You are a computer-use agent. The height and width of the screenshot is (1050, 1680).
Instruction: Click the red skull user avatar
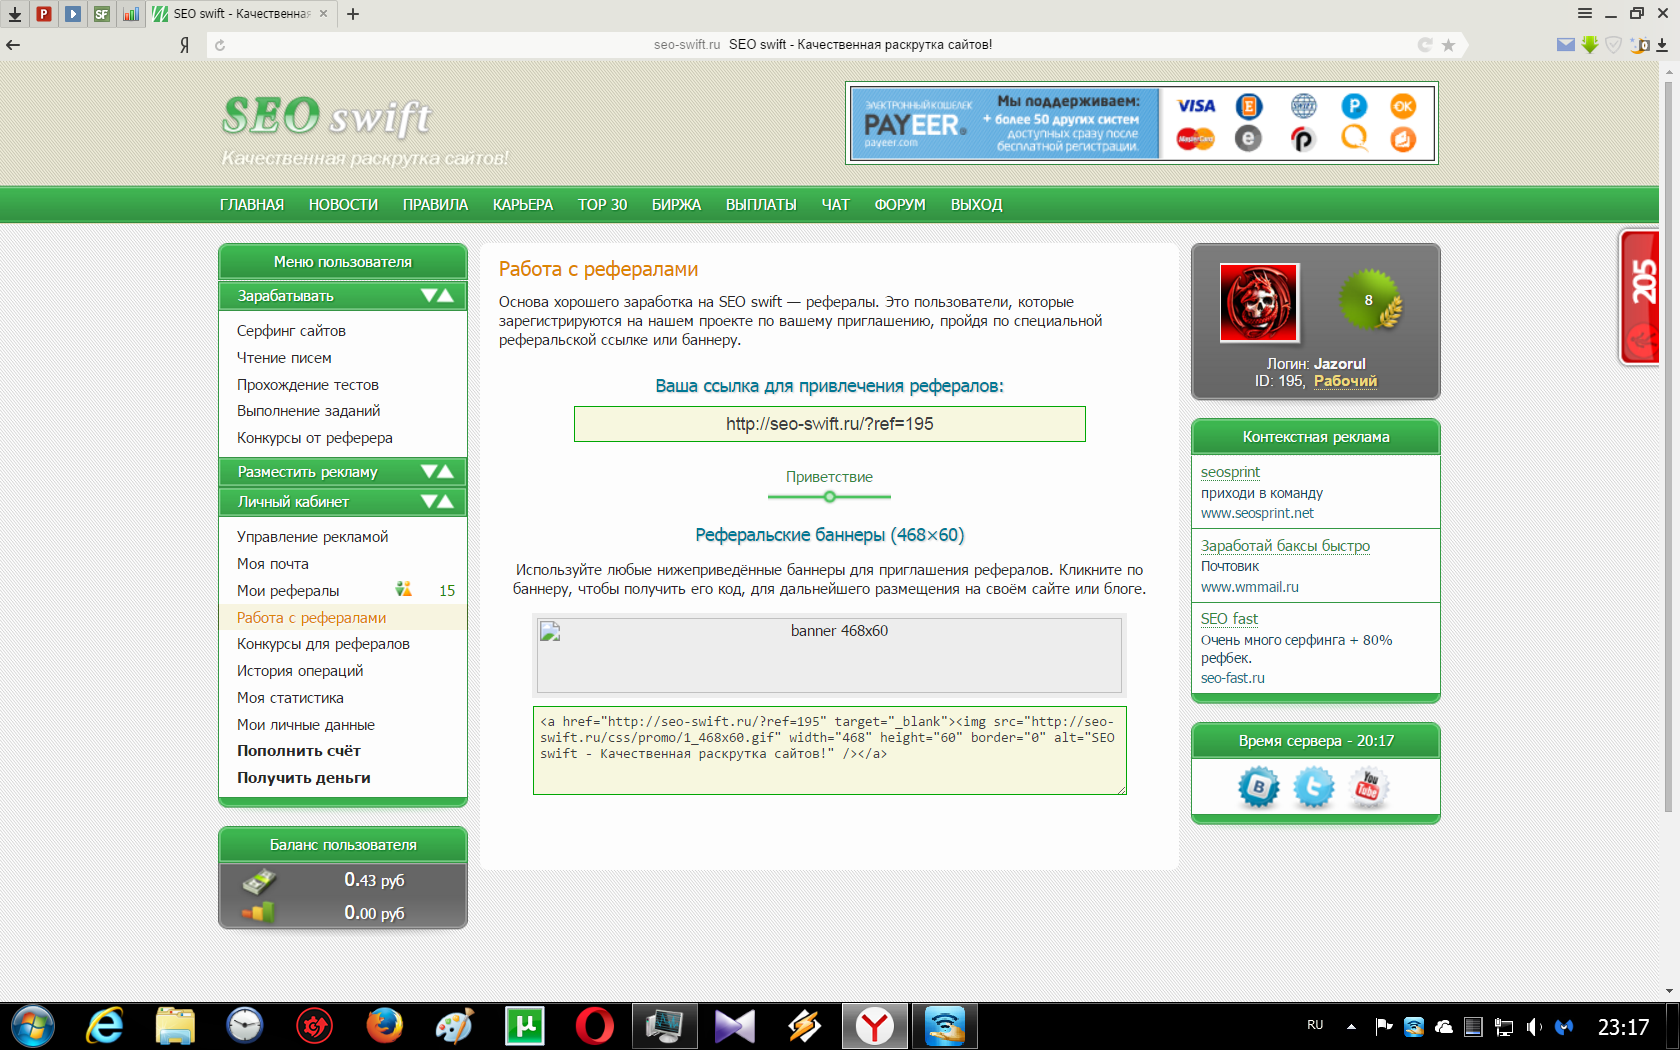(x=1259, y=303)
